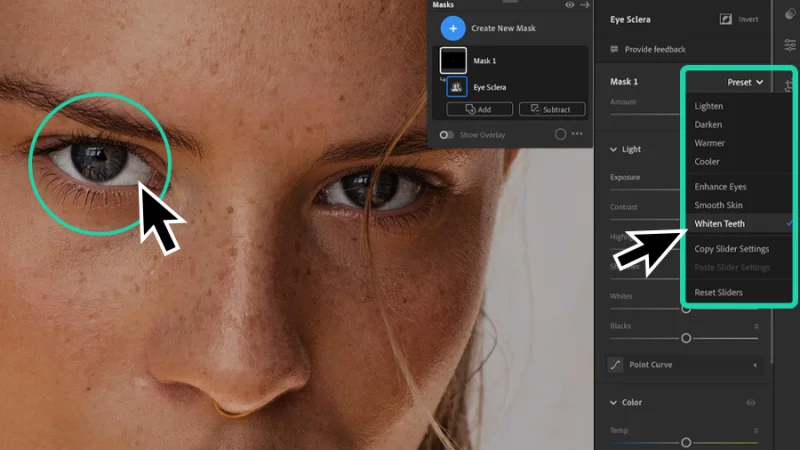Click the Add button in Masks panel
Image resolution: width=800 pixels, height=450 pixels.
[x=480, y=109]
